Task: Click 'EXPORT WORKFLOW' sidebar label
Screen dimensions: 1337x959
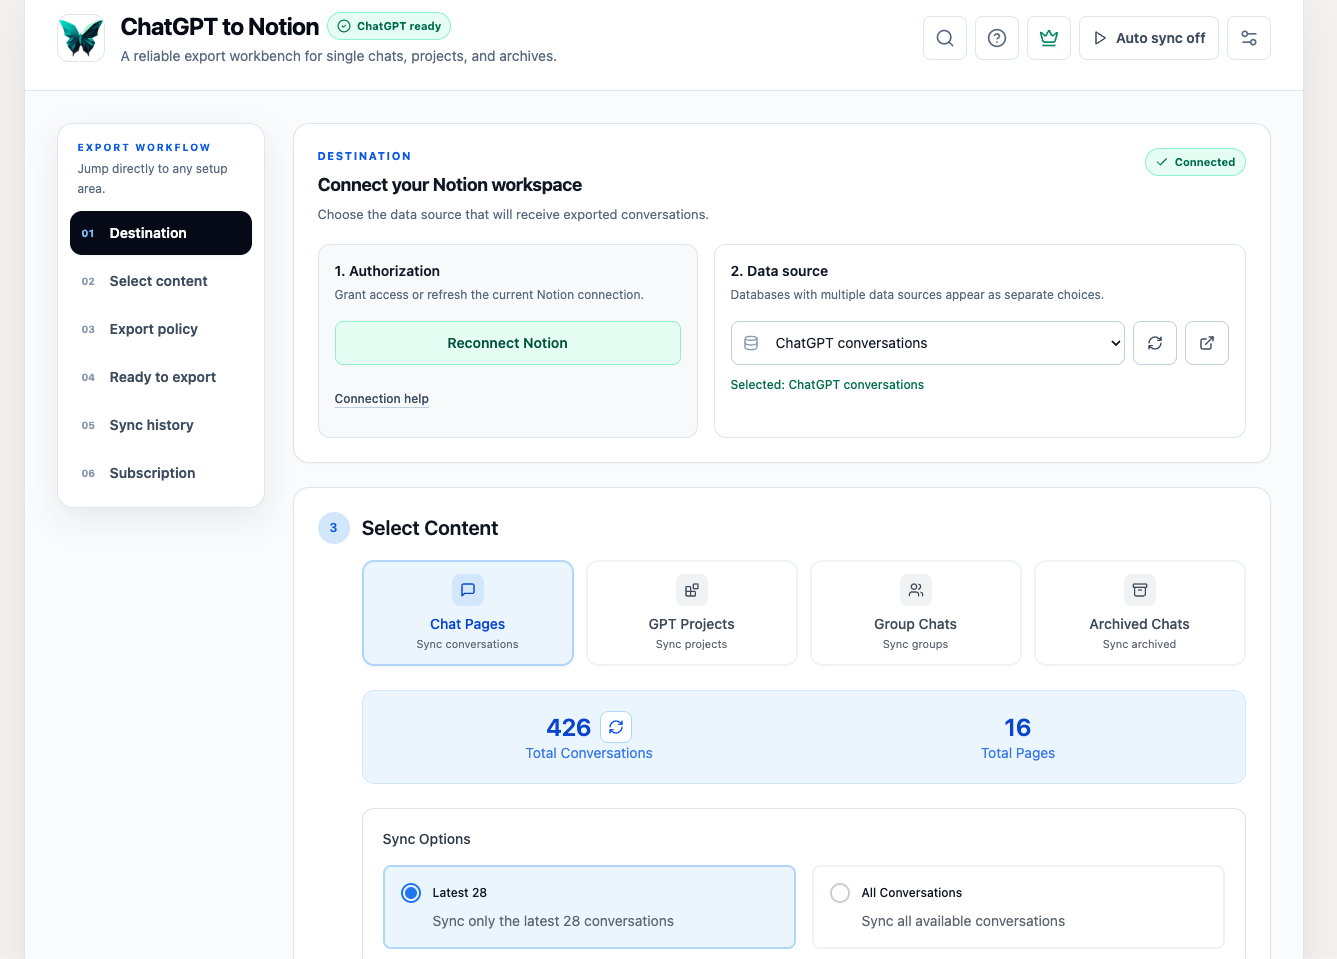Action: (144, 147)
